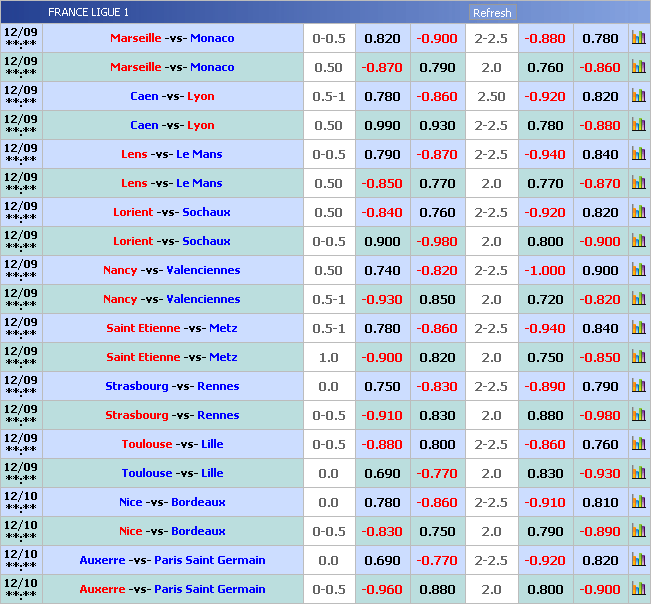The width and height of the screenshot is (651, 604).
Task: Click chart icon in Nice-Bordeaux 0.0 handicap row
Action: 638,502
